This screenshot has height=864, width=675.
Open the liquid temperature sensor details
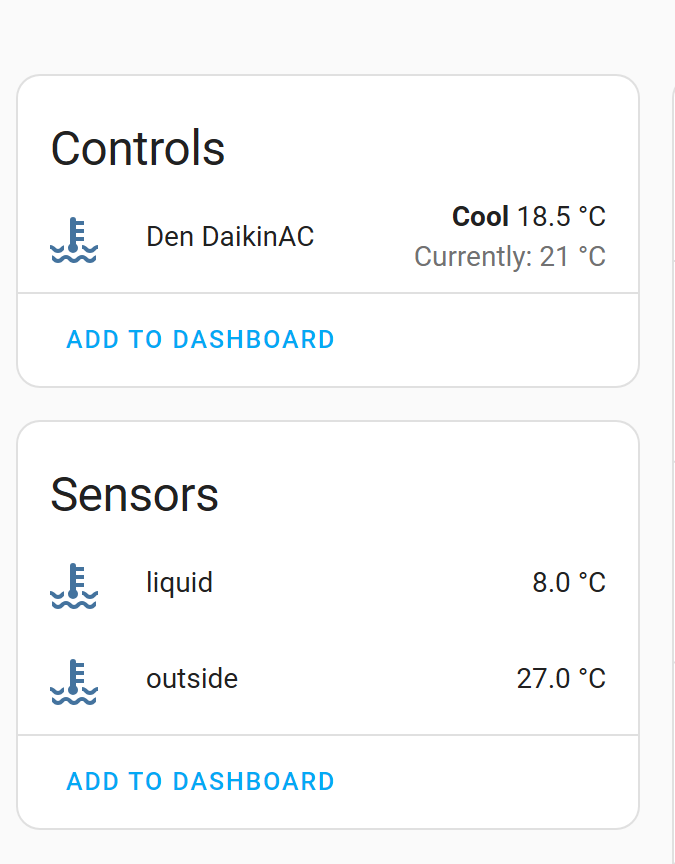click(180, 582)
